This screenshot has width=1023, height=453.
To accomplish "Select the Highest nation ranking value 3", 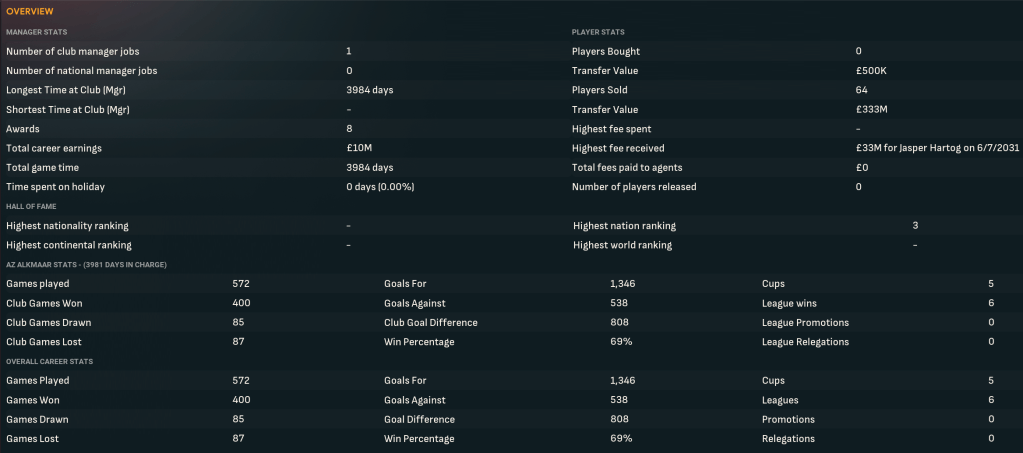I will coord(915,226).
